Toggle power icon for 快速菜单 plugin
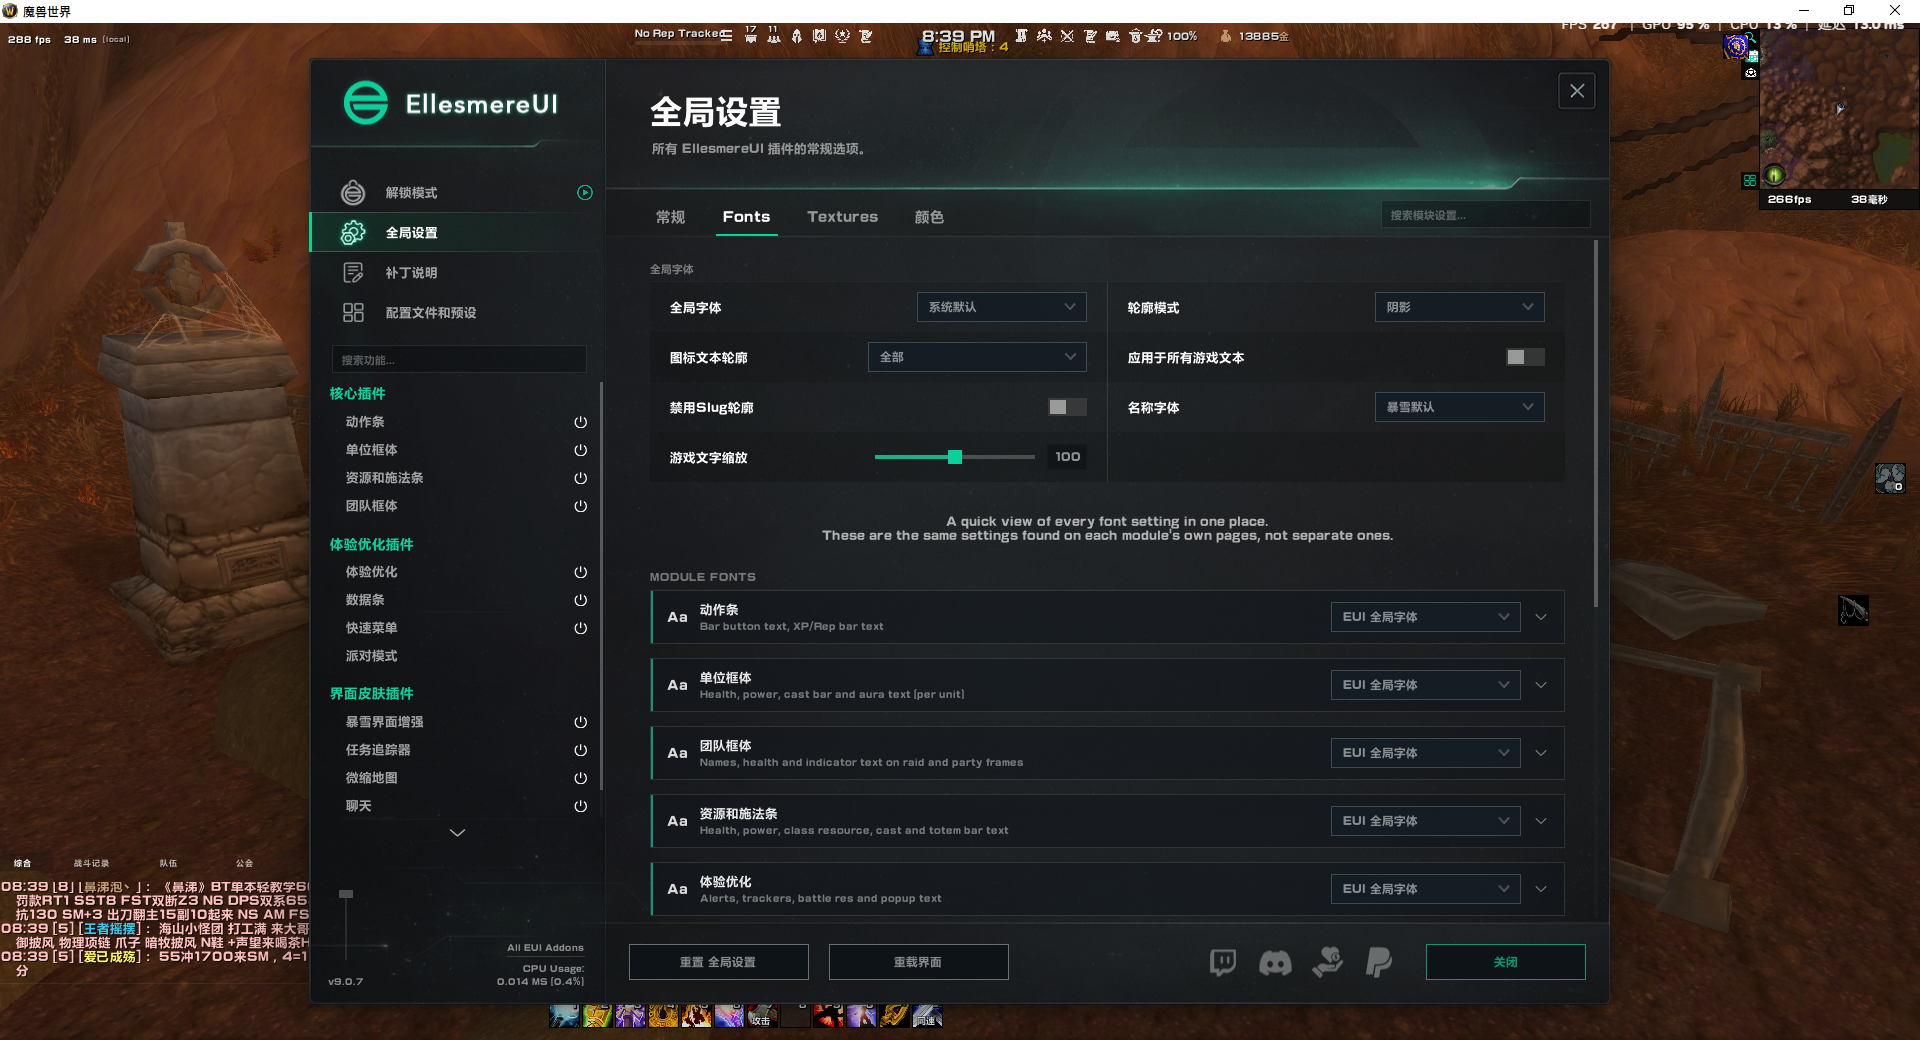 point(580,628)
